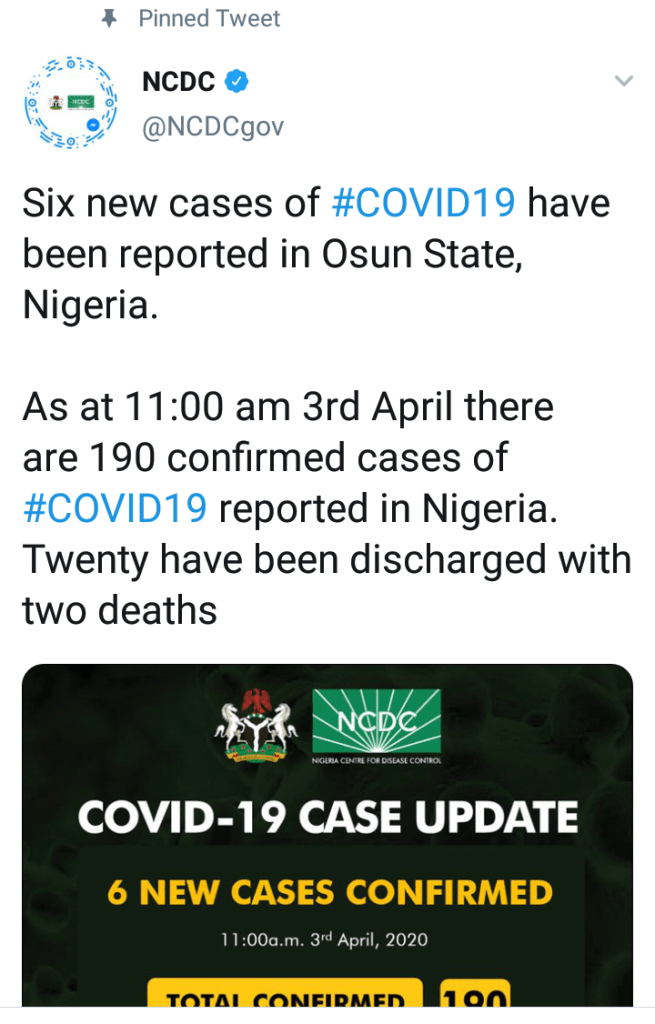Click the '6 NEW CASES CONFIRMED' banner
This screenshot has width=655, height=1024.
coord(330,892)
